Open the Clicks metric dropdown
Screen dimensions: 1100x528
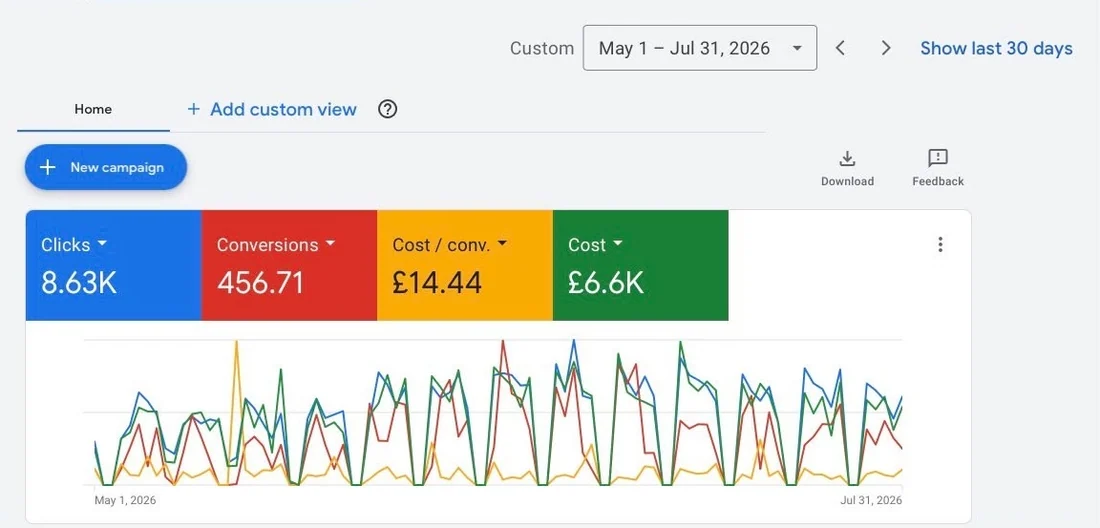(74, 245)
